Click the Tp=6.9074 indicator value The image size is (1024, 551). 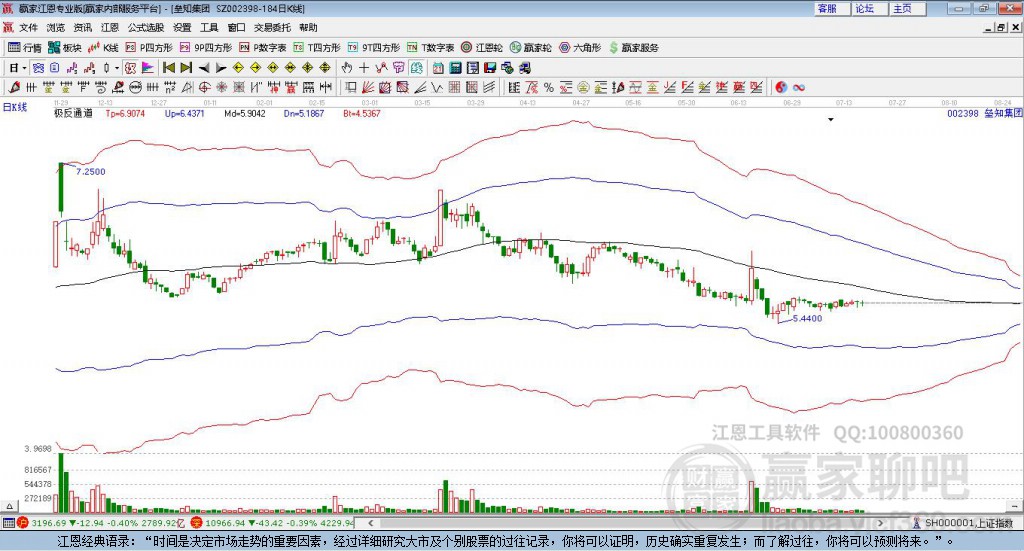[x=125, y=113]
